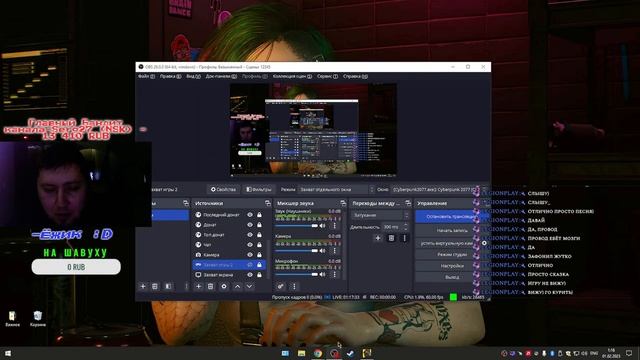Toggle visibility of Захват экрана source

click(250, 275)
